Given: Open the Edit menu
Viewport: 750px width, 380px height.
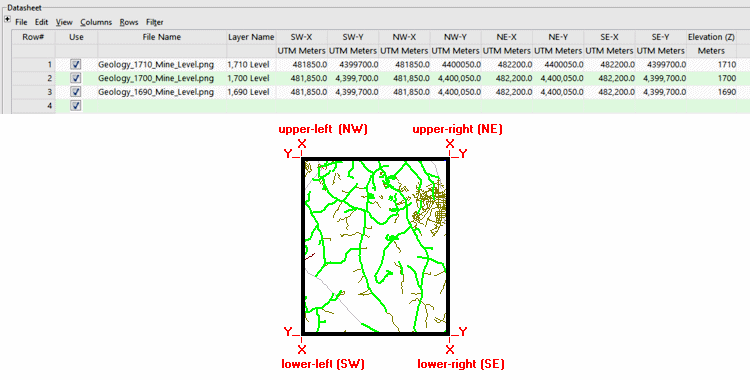Looking at the screenshot, I should pos(41,22).
